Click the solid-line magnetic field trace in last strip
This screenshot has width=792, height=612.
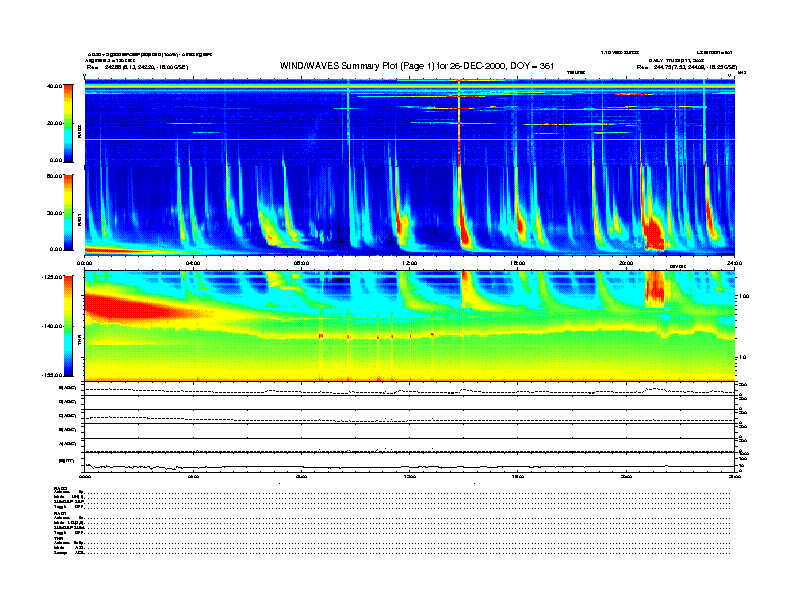click(x=409, y=467)
